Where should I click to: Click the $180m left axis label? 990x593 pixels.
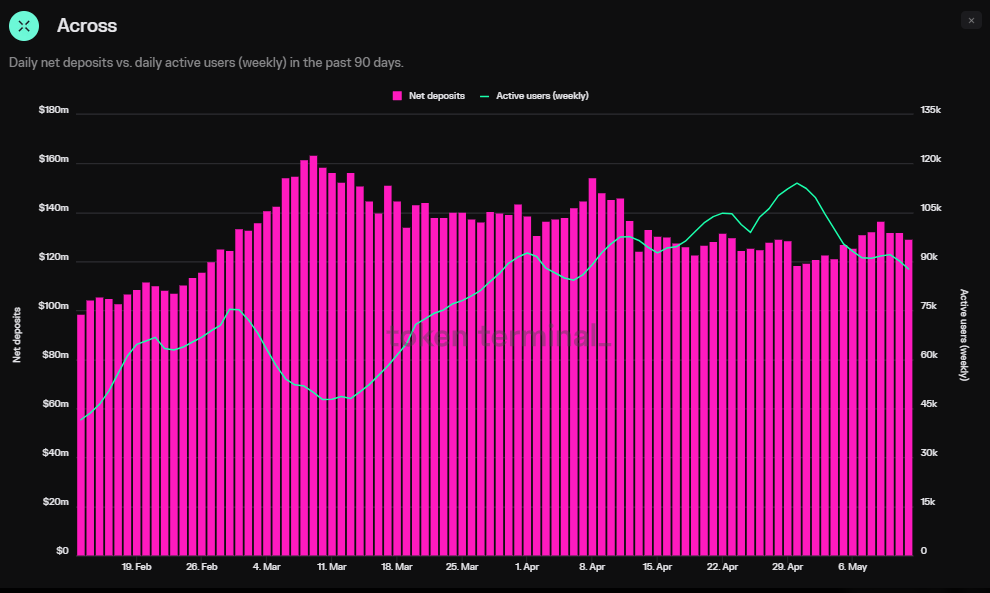(x=54, y=110)
